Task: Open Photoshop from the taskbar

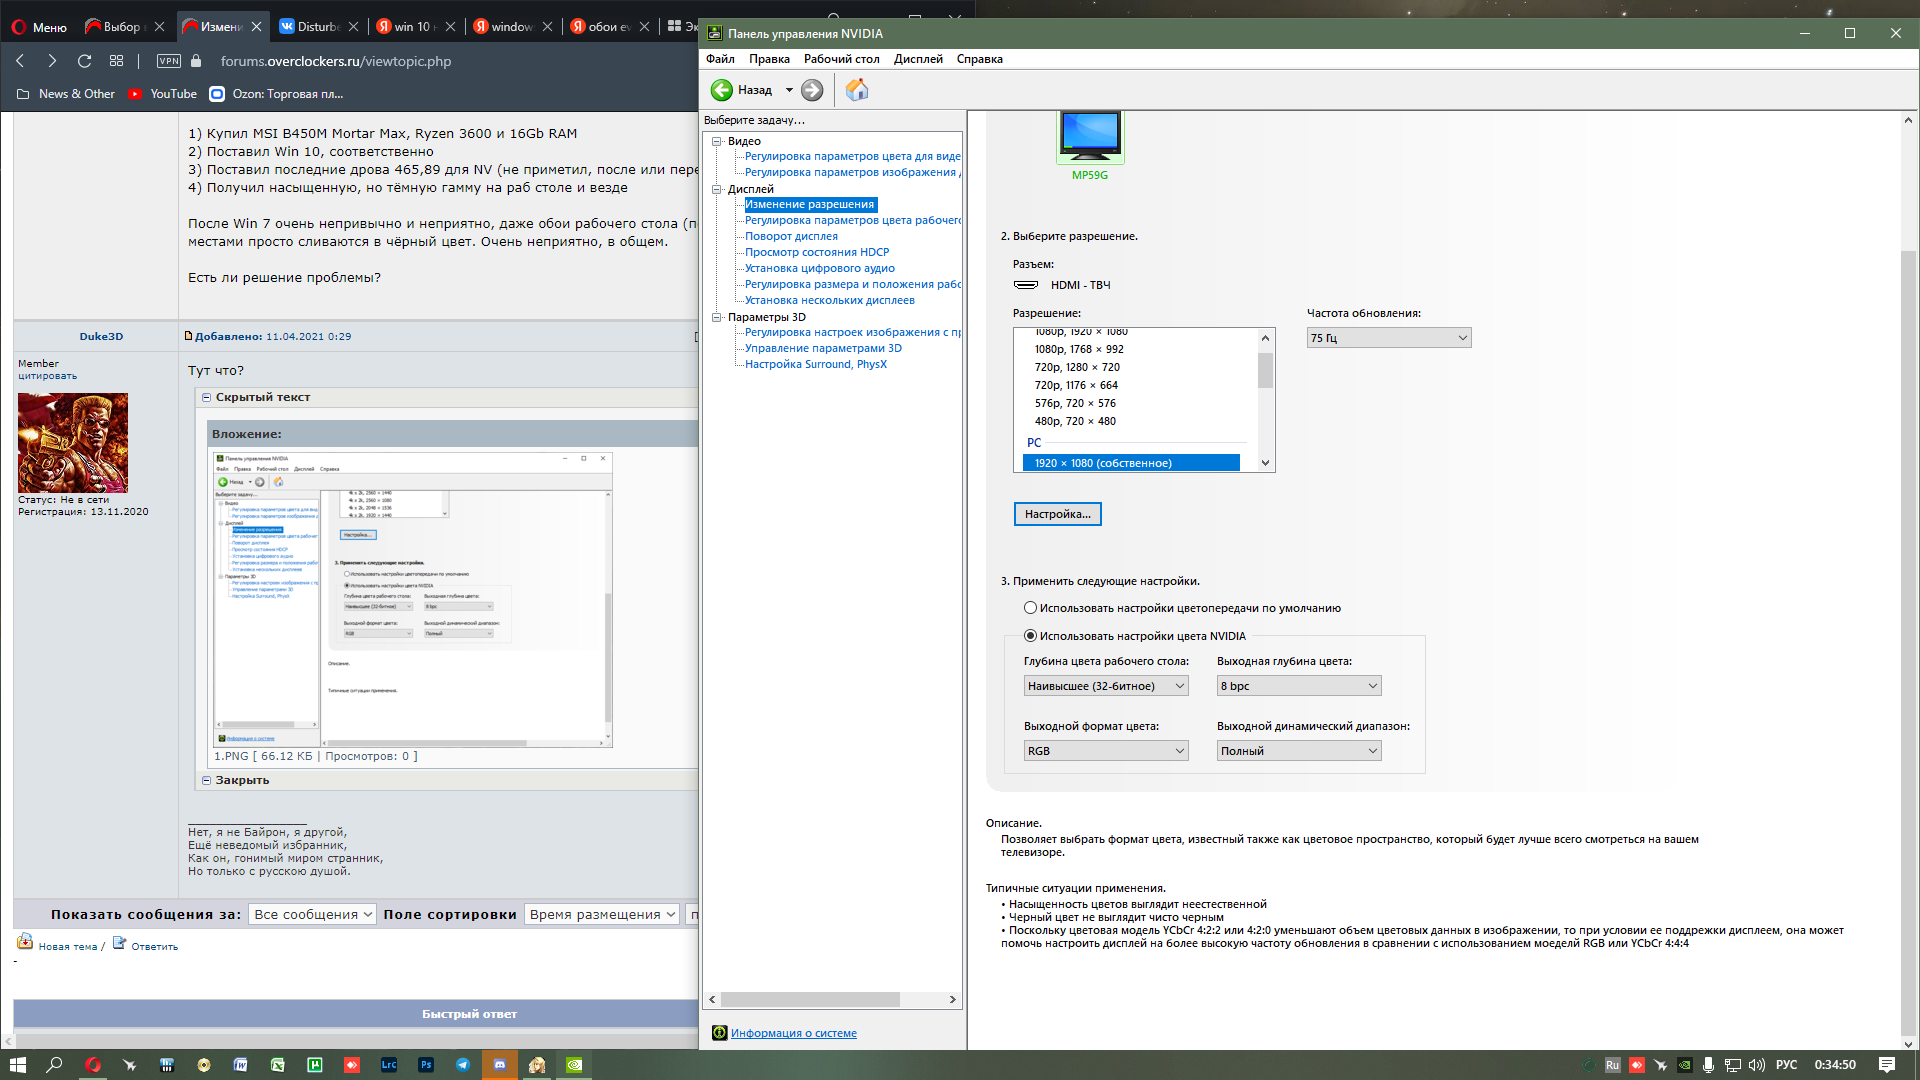Action: (x=426, y=1065)
